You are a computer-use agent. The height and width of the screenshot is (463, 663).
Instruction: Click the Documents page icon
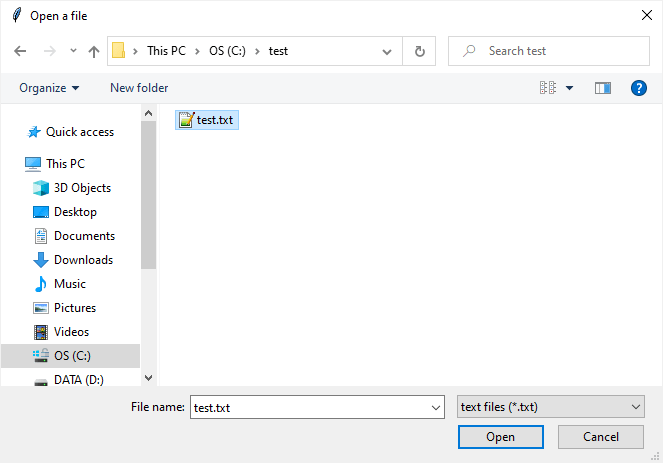[x=41, y=236]
